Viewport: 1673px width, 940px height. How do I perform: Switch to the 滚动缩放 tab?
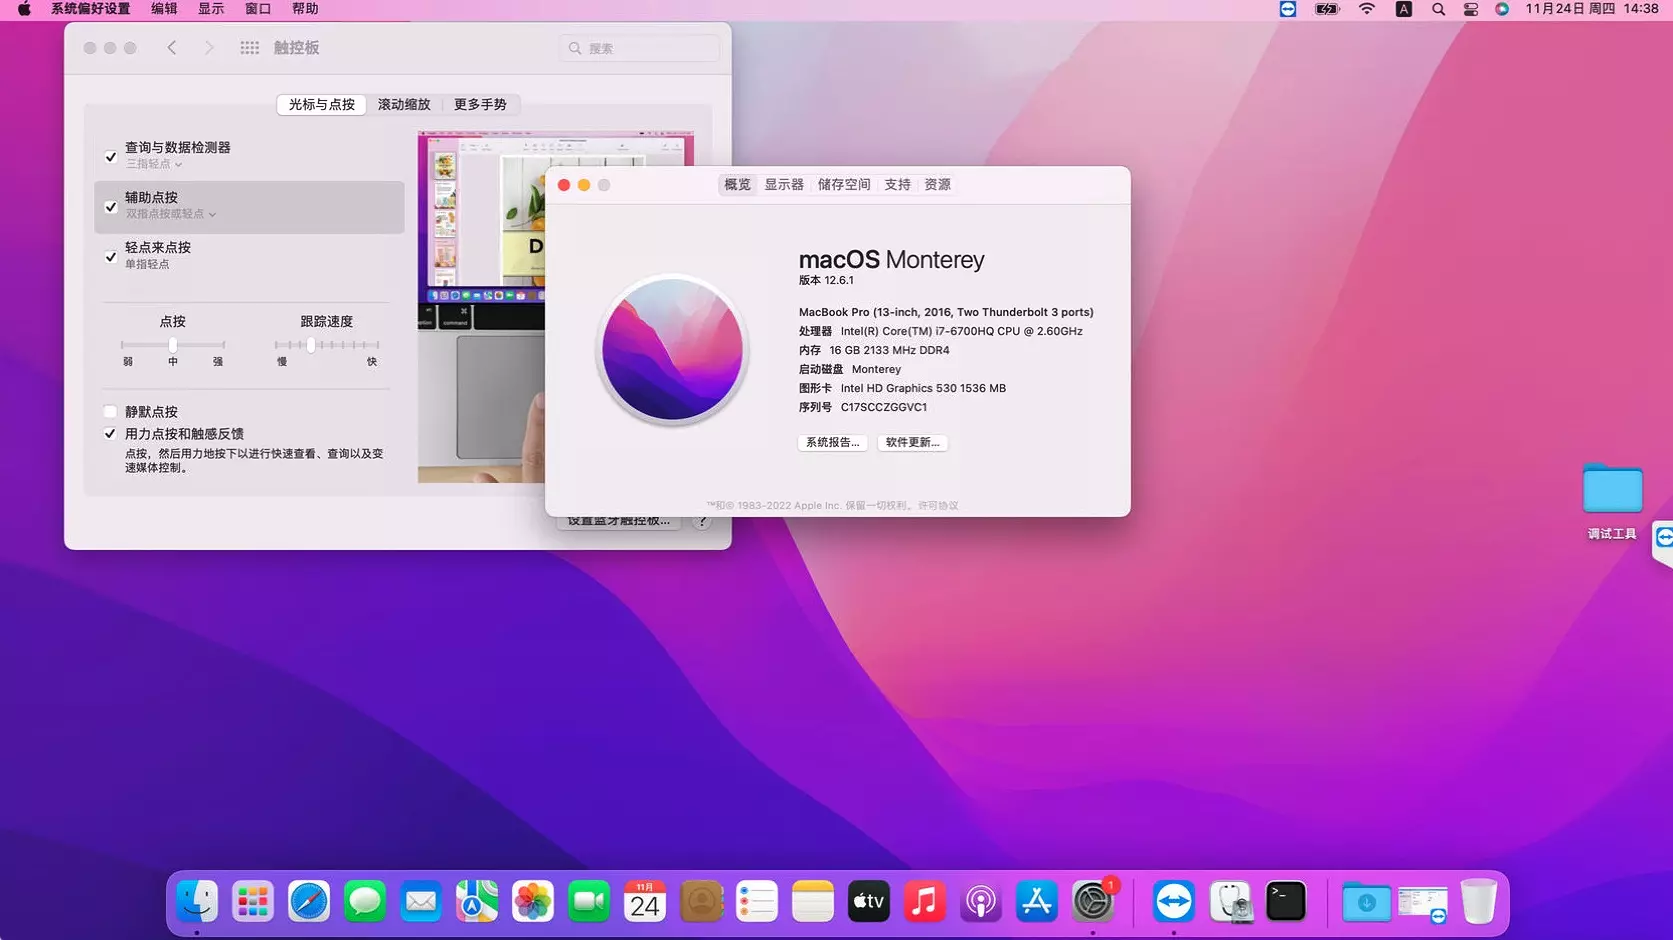click(x=404, y=104)
